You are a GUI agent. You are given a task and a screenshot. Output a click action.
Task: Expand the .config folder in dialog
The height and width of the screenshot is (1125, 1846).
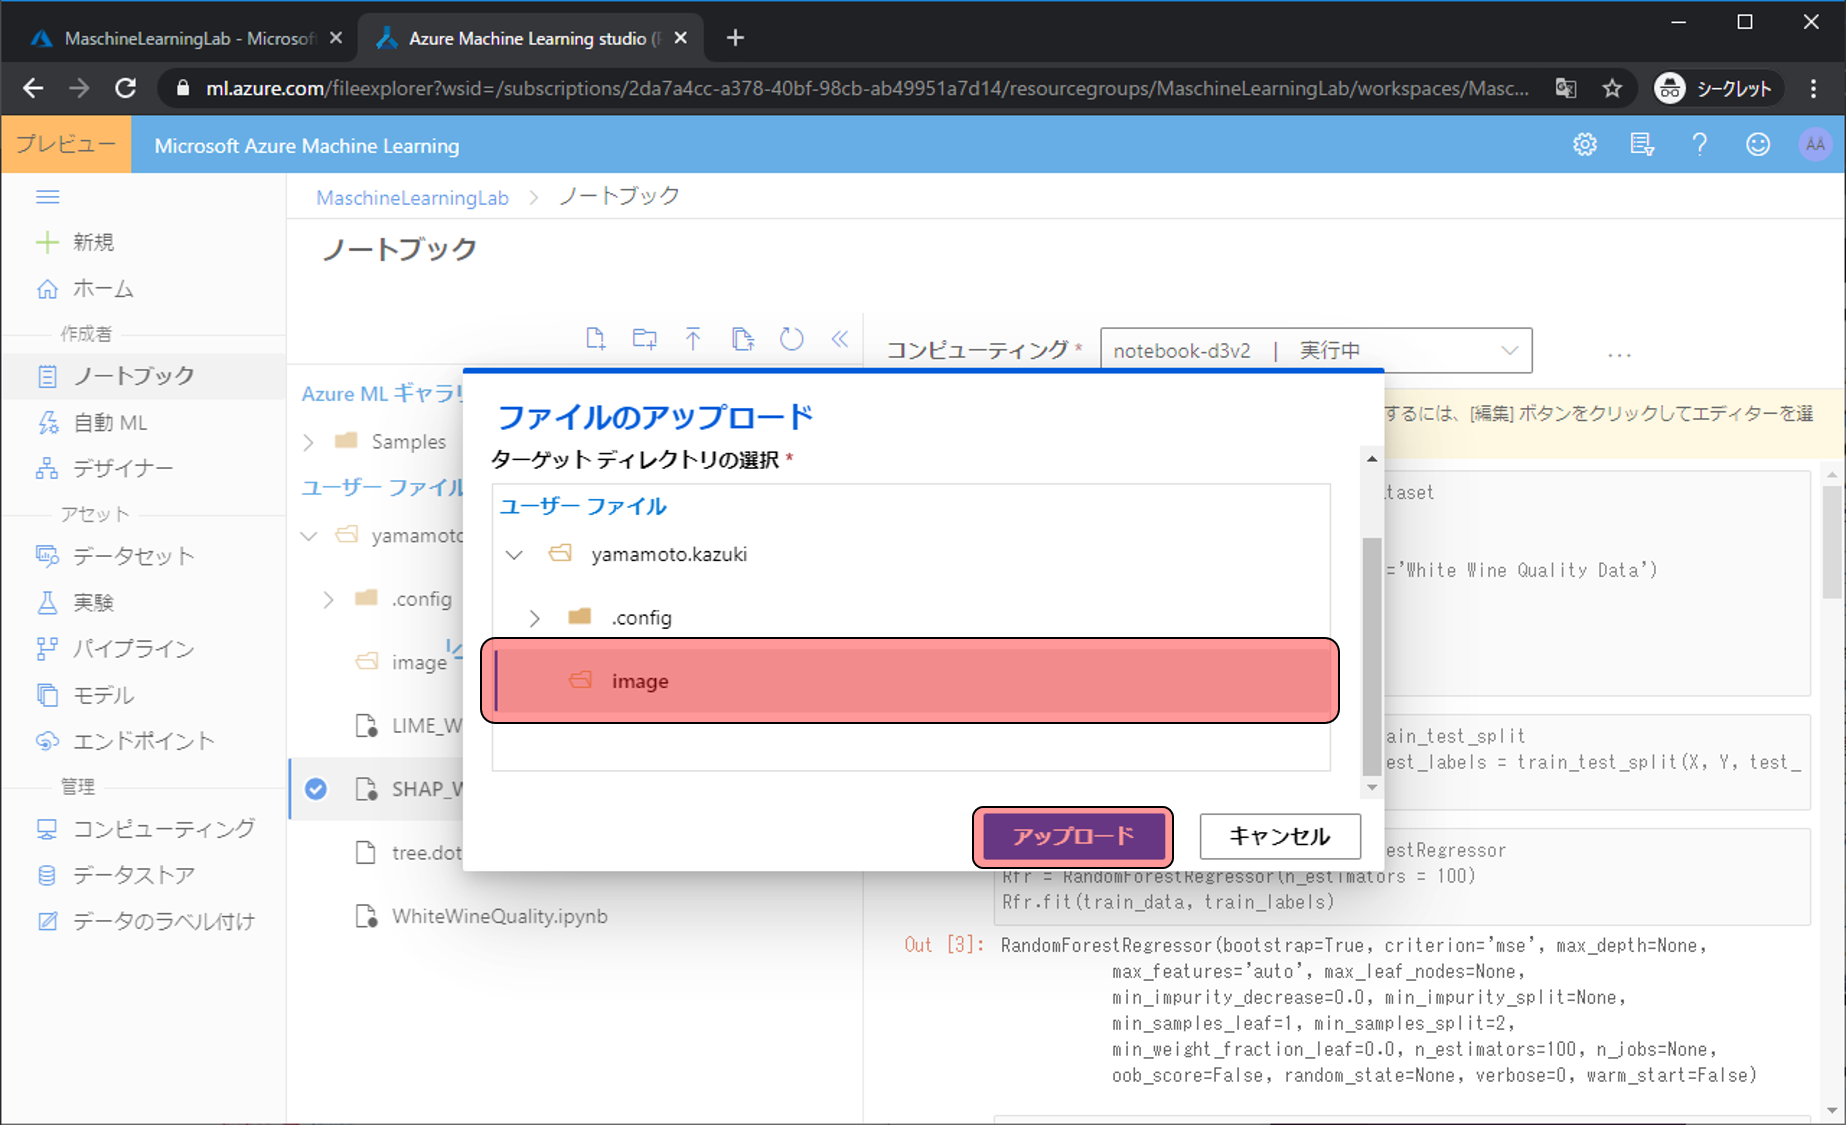[x=535, y=618]
